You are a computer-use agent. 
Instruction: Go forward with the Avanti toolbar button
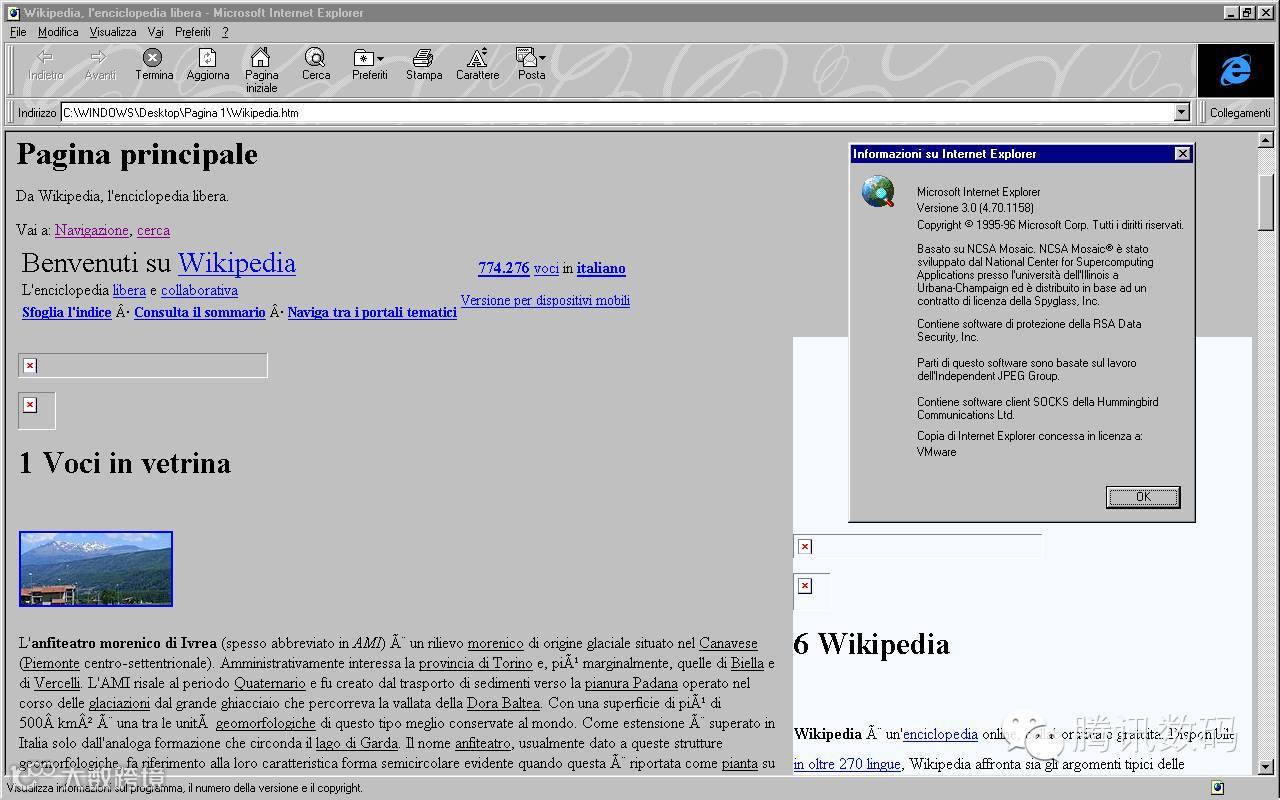pos(99,65)
